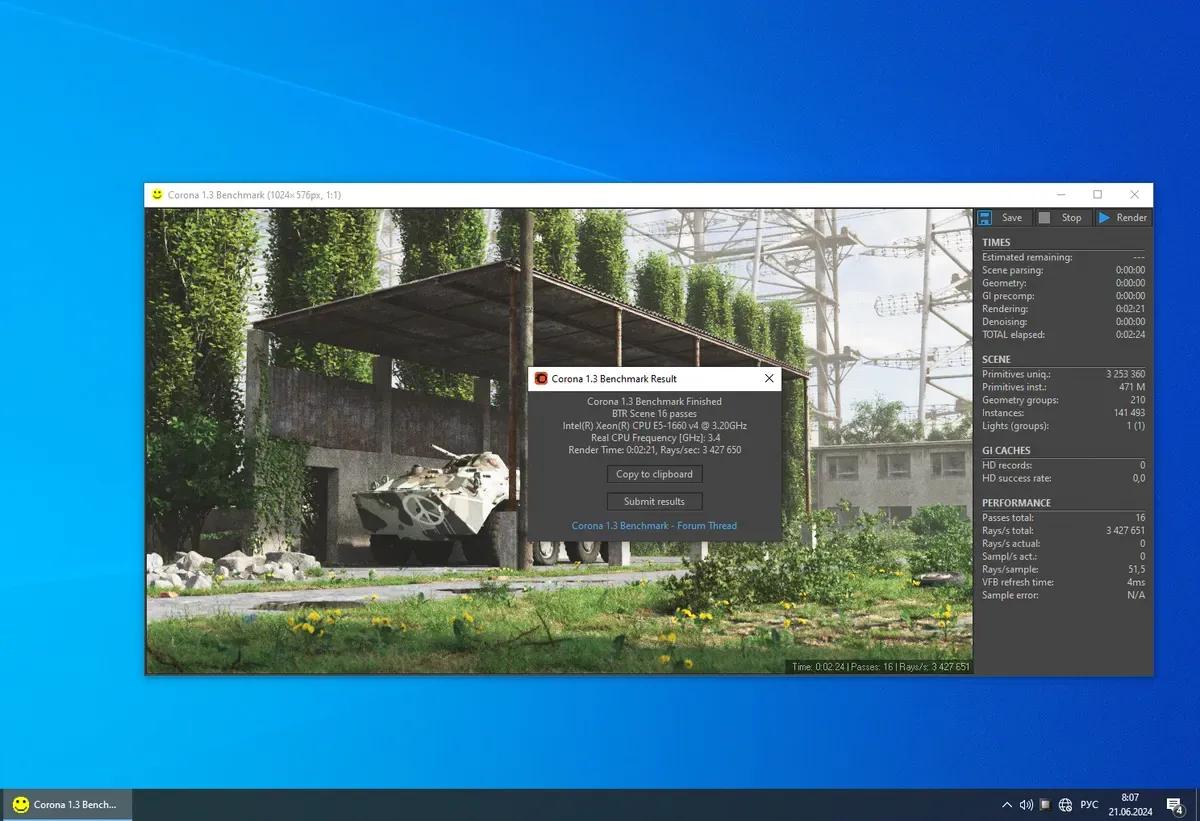This screenshot has width=1200, height=821.
Task: Maximize the Corona Benchmark window
Action: 1097,195
